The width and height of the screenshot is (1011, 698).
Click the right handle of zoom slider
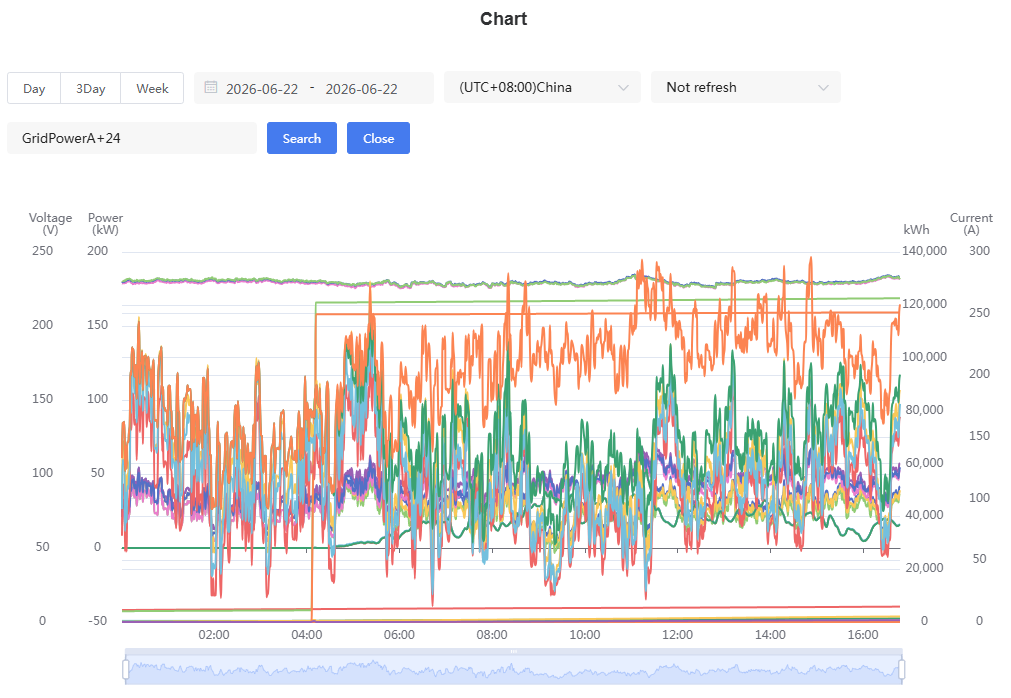coord(901,670)
